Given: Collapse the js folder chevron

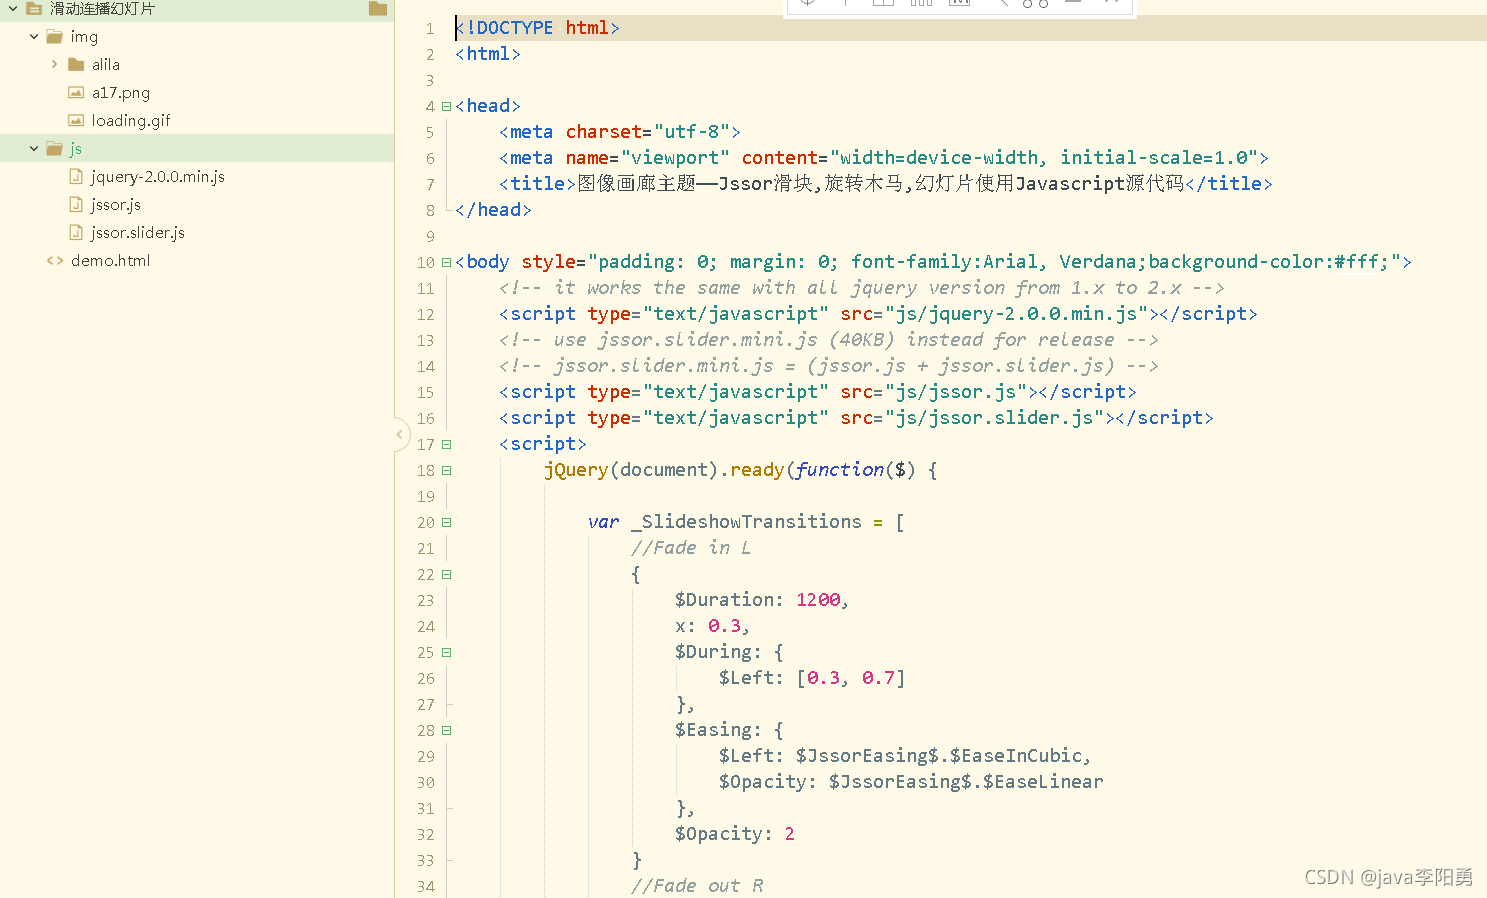Looking at the screenshot, I should (34, 148).
